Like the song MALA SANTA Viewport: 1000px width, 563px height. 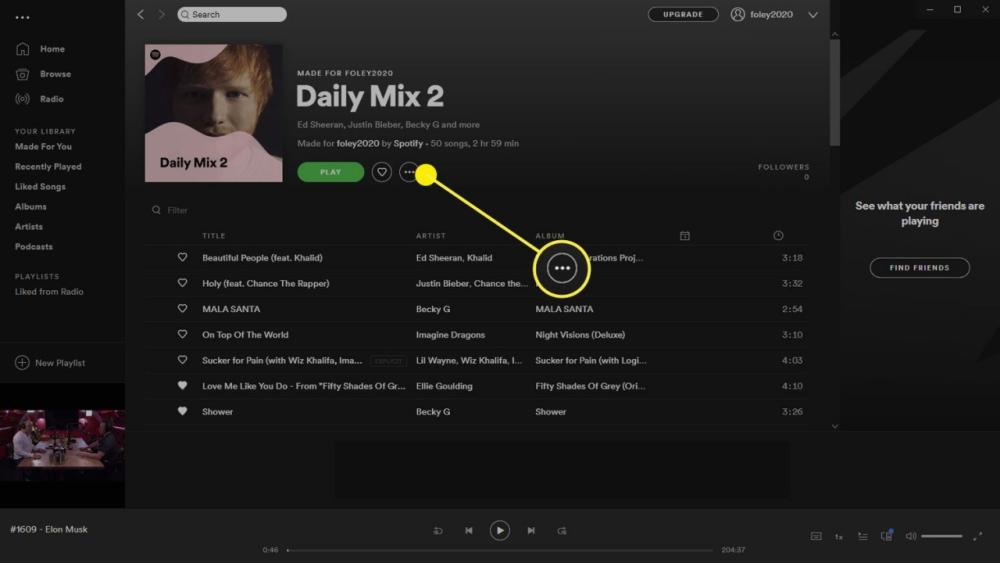pos(182,309)
